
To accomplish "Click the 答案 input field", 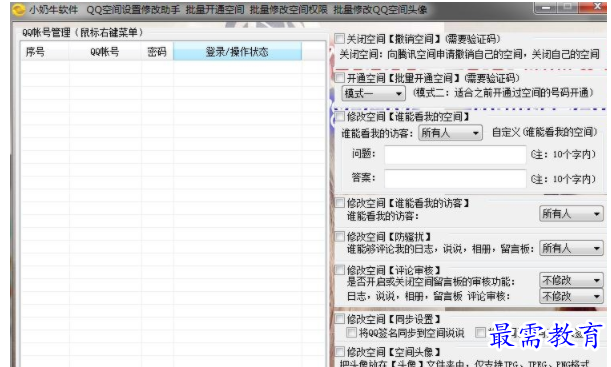I will click(455, 178).
